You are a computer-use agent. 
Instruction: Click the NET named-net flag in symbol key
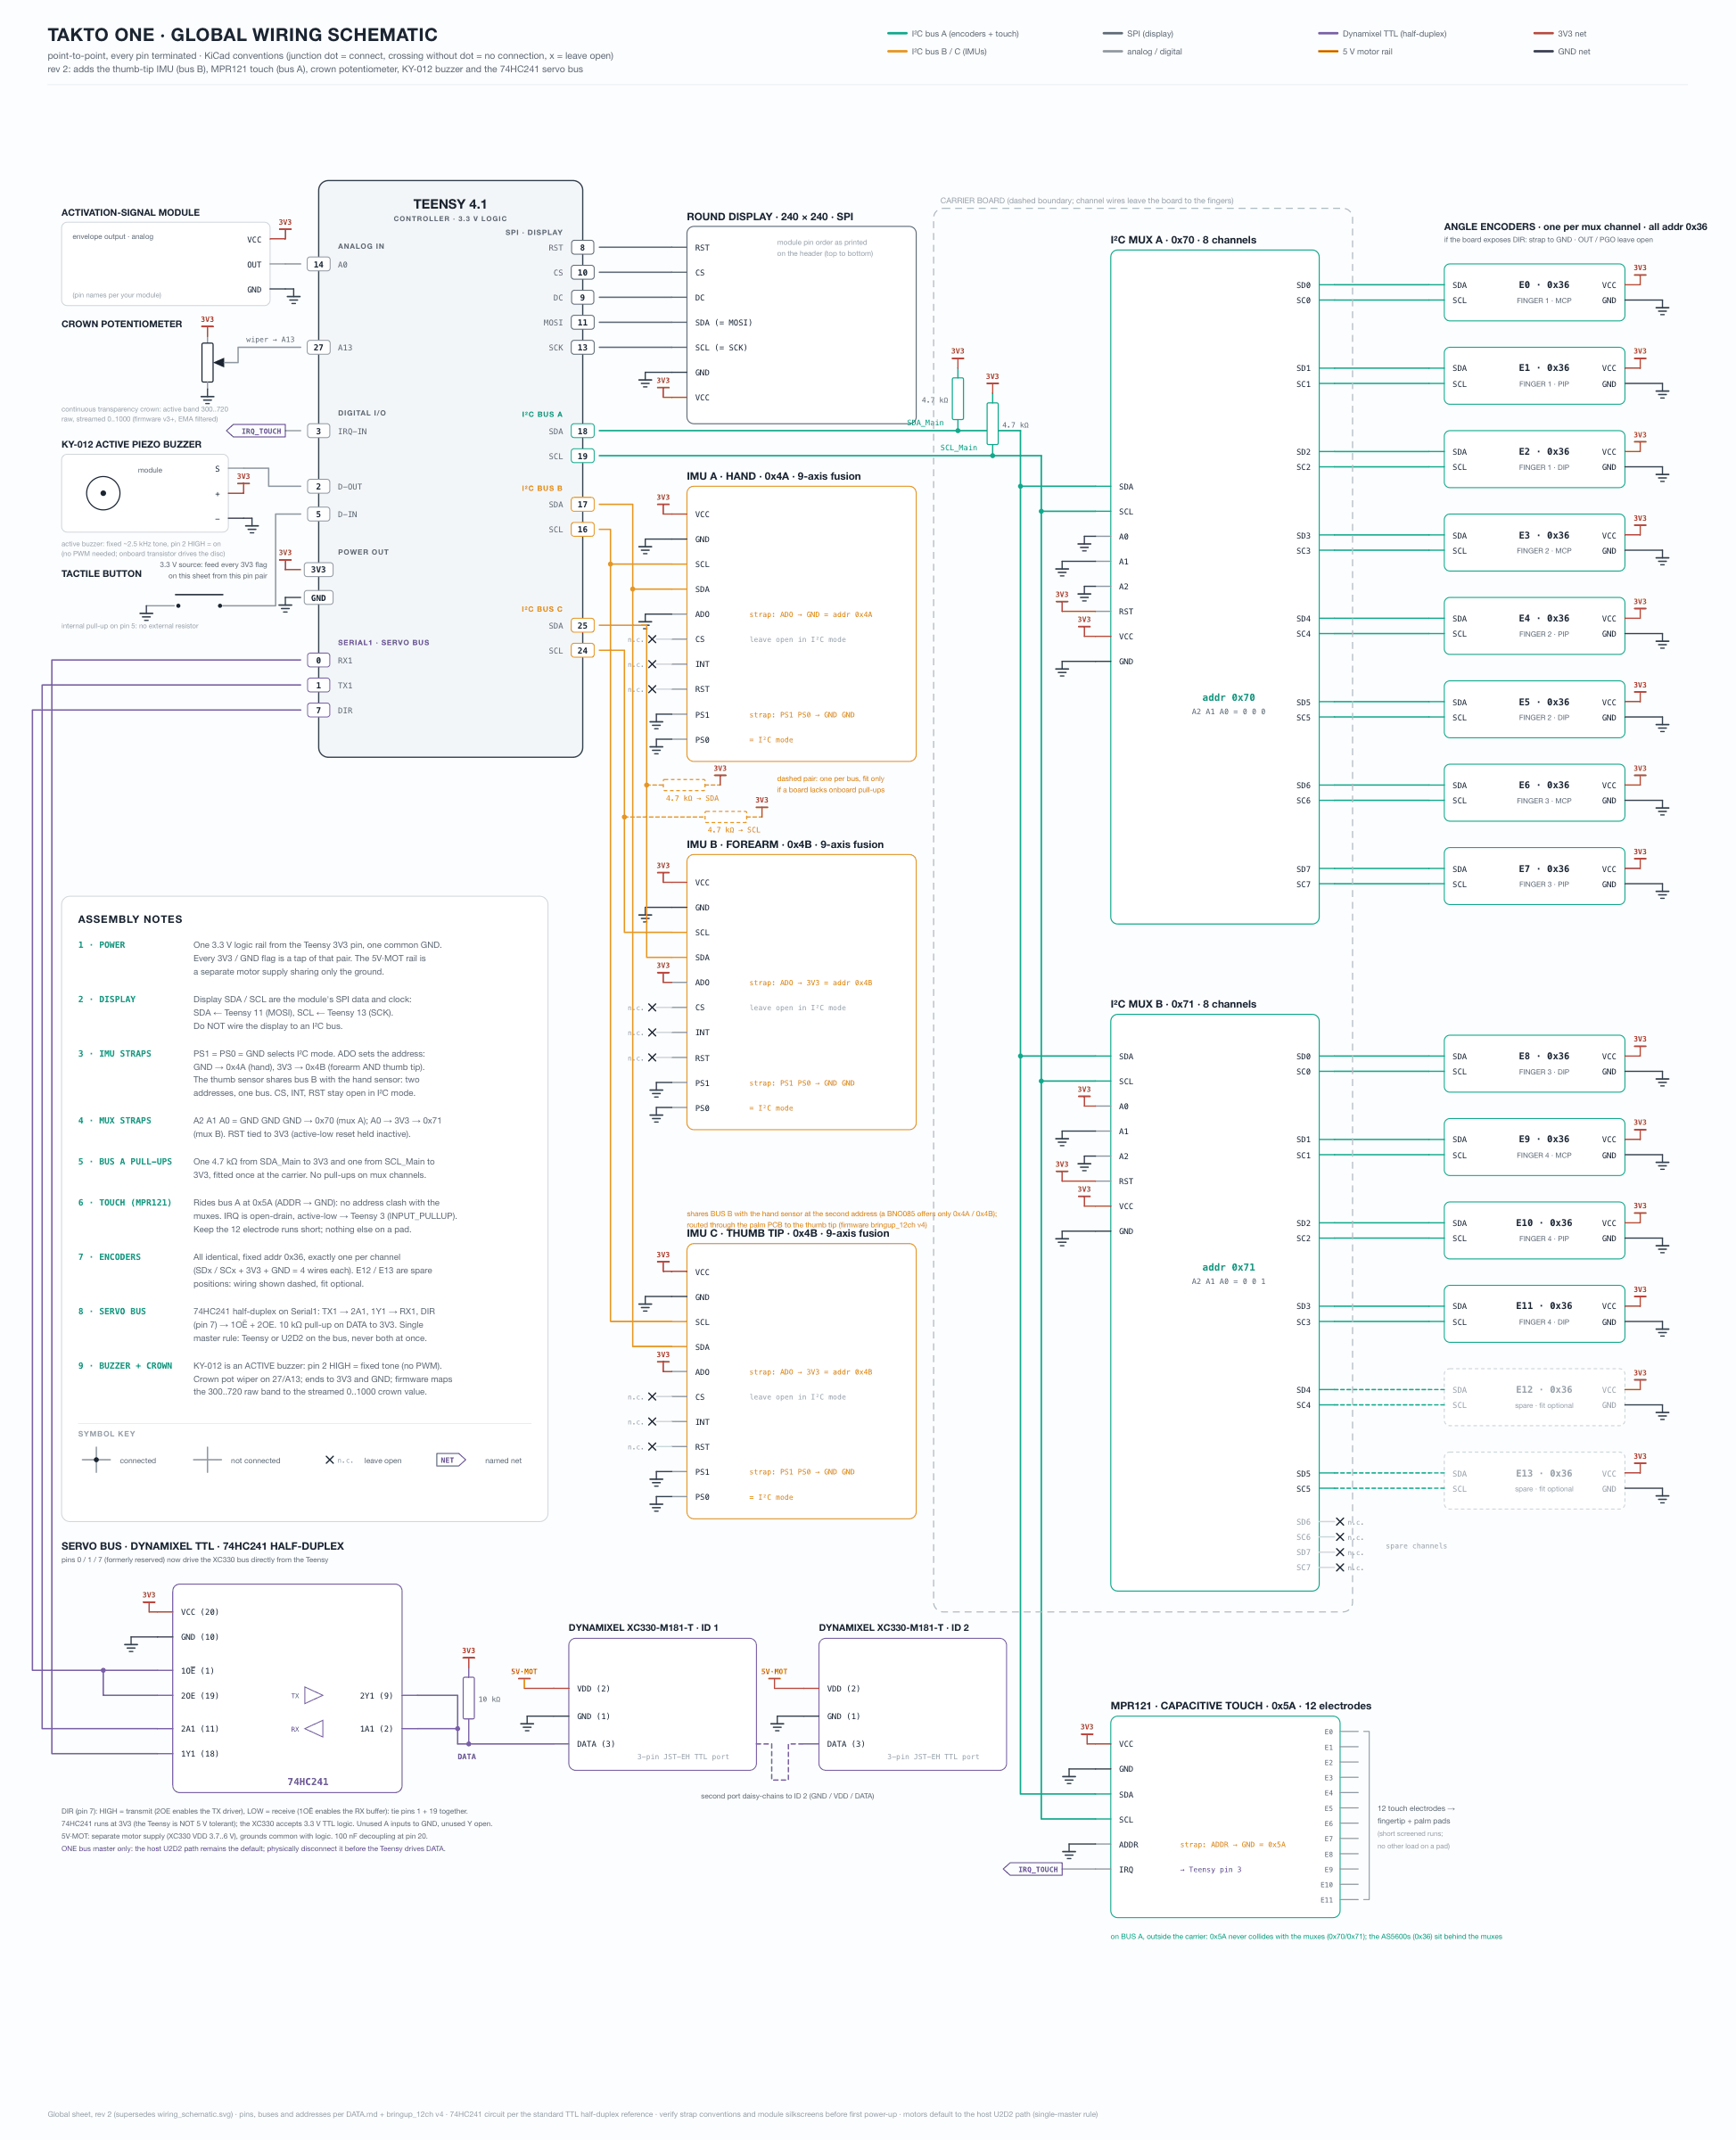(451, 1460)
